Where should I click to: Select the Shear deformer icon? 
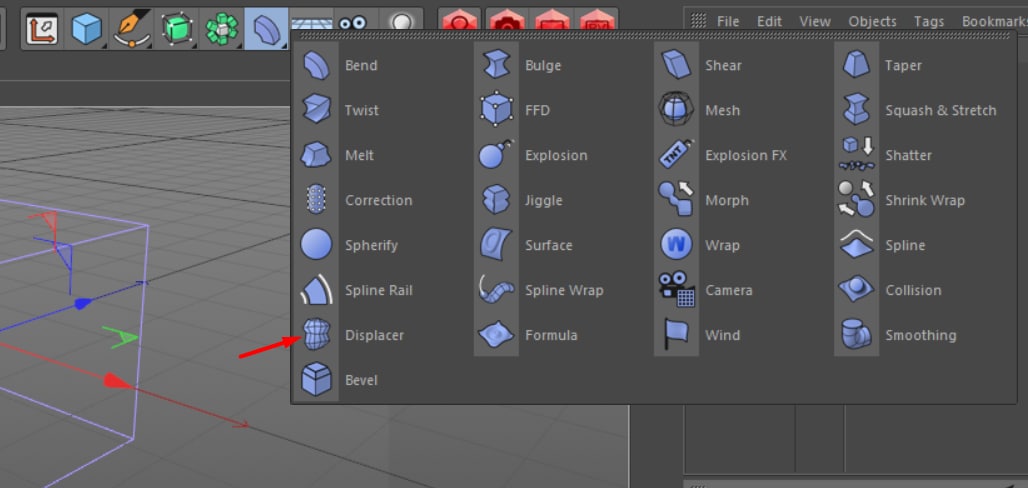[677, 65]
